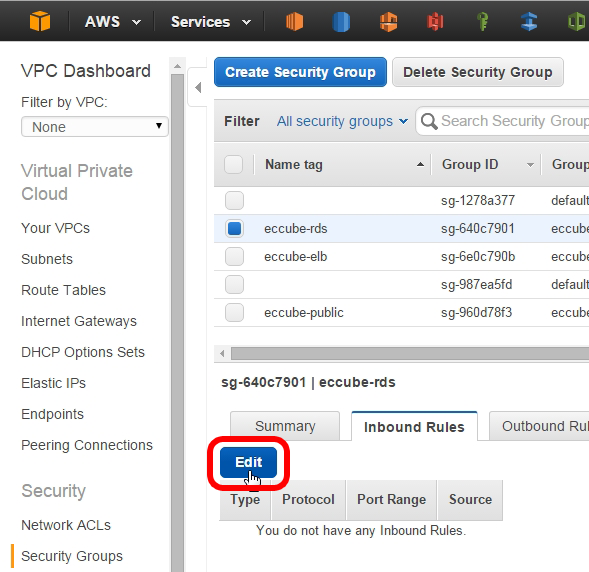Uncheck the eccube-rds row checkbox
589x572 pixels.
(x=234, y=228)
